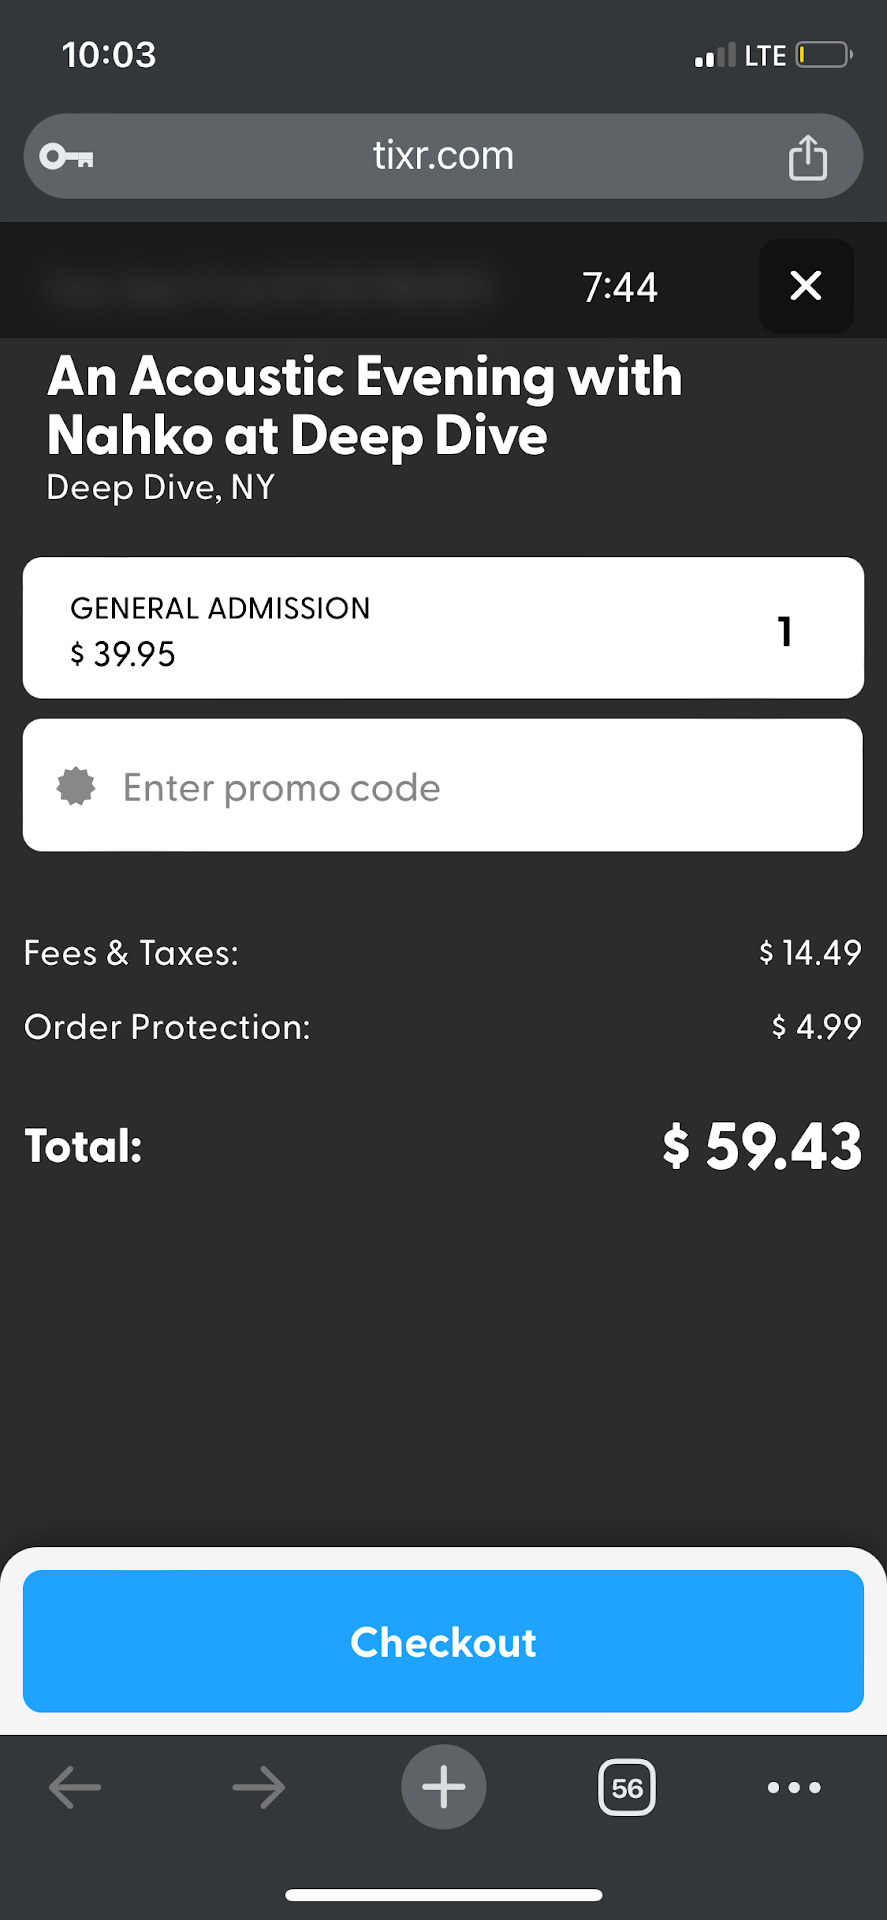
Task: Tap the $ 59.43 total amount
Action: pos(762,1146)
